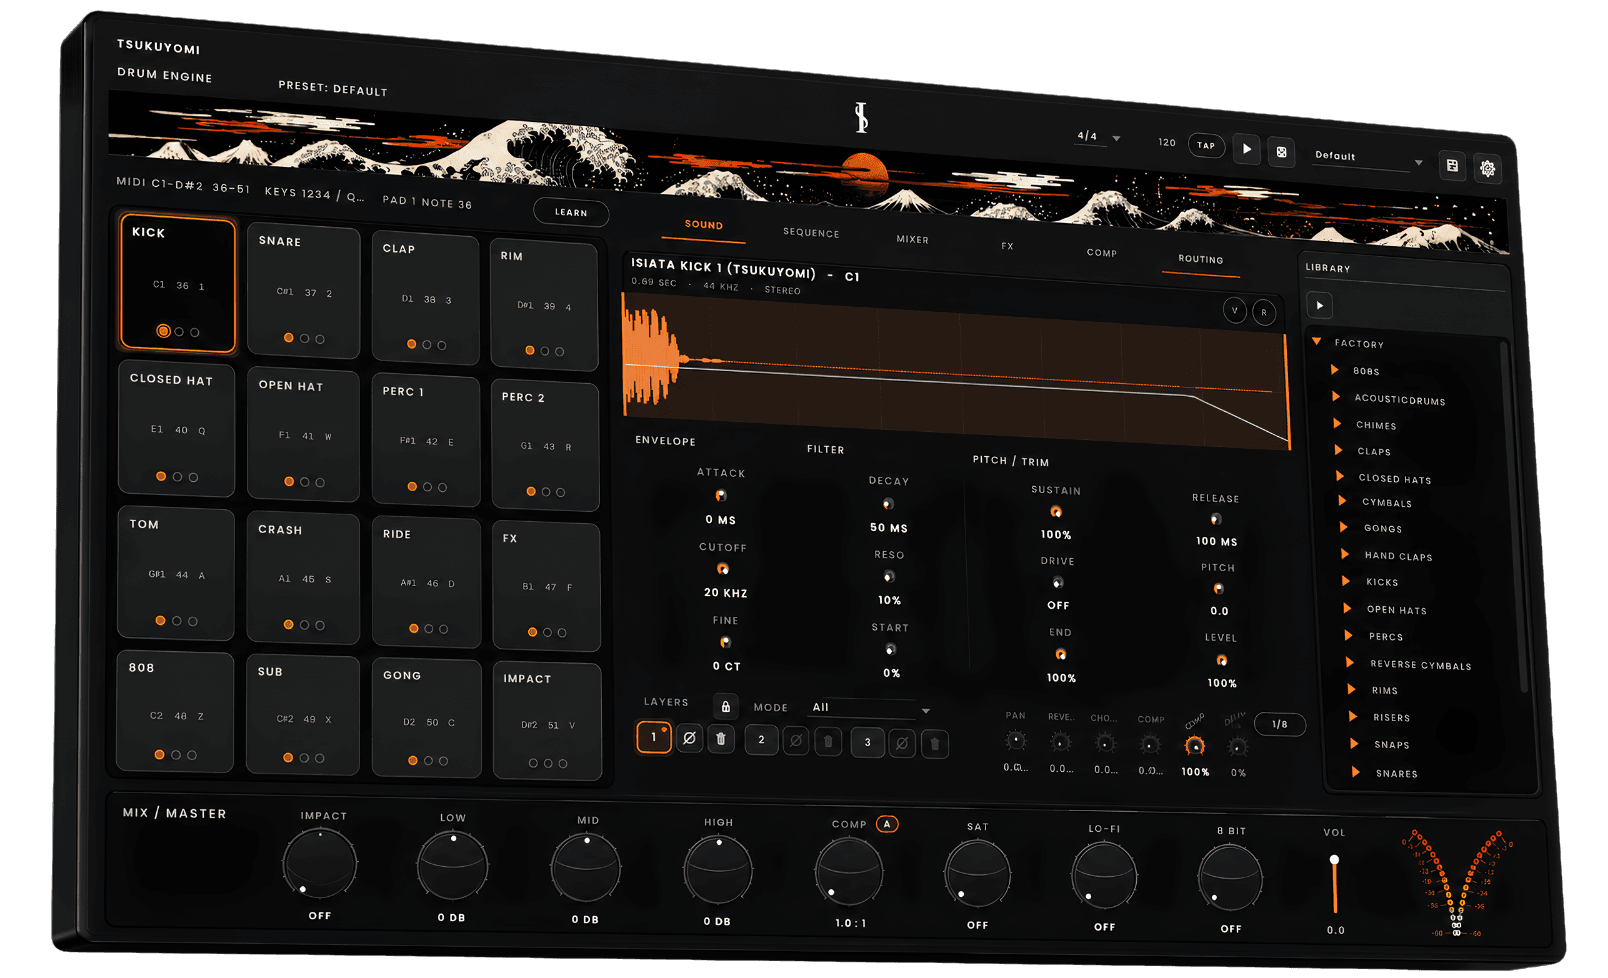This screenshot has width=1608, height=978.
Task: Click the Sustain knob
Action: 1056,511
